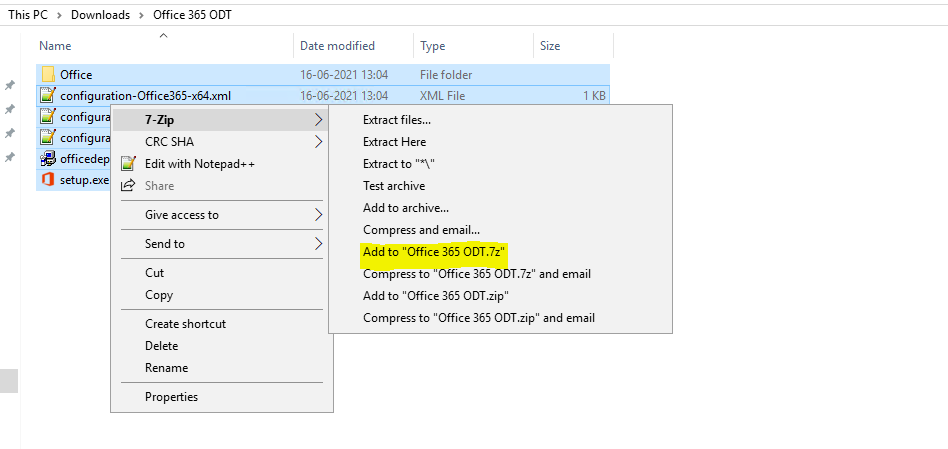
Task: Choose Add to "Office 365 ODT.7z"
Action: click(x=434, y=252)
